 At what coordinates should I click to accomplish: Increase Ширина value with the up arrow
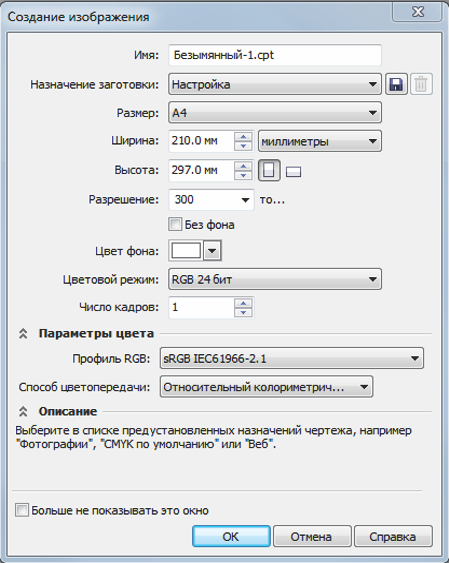point(243,137)
